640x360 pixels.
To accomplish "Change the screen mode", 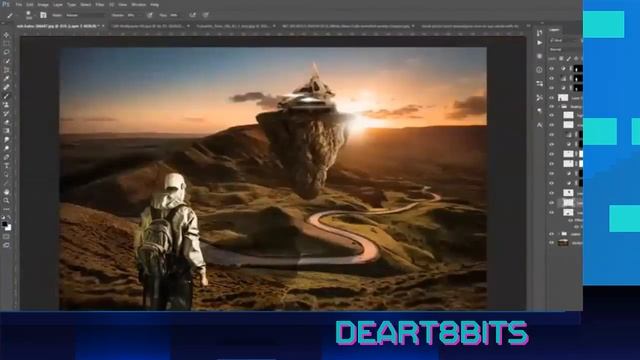I will (x=6, y=245).
